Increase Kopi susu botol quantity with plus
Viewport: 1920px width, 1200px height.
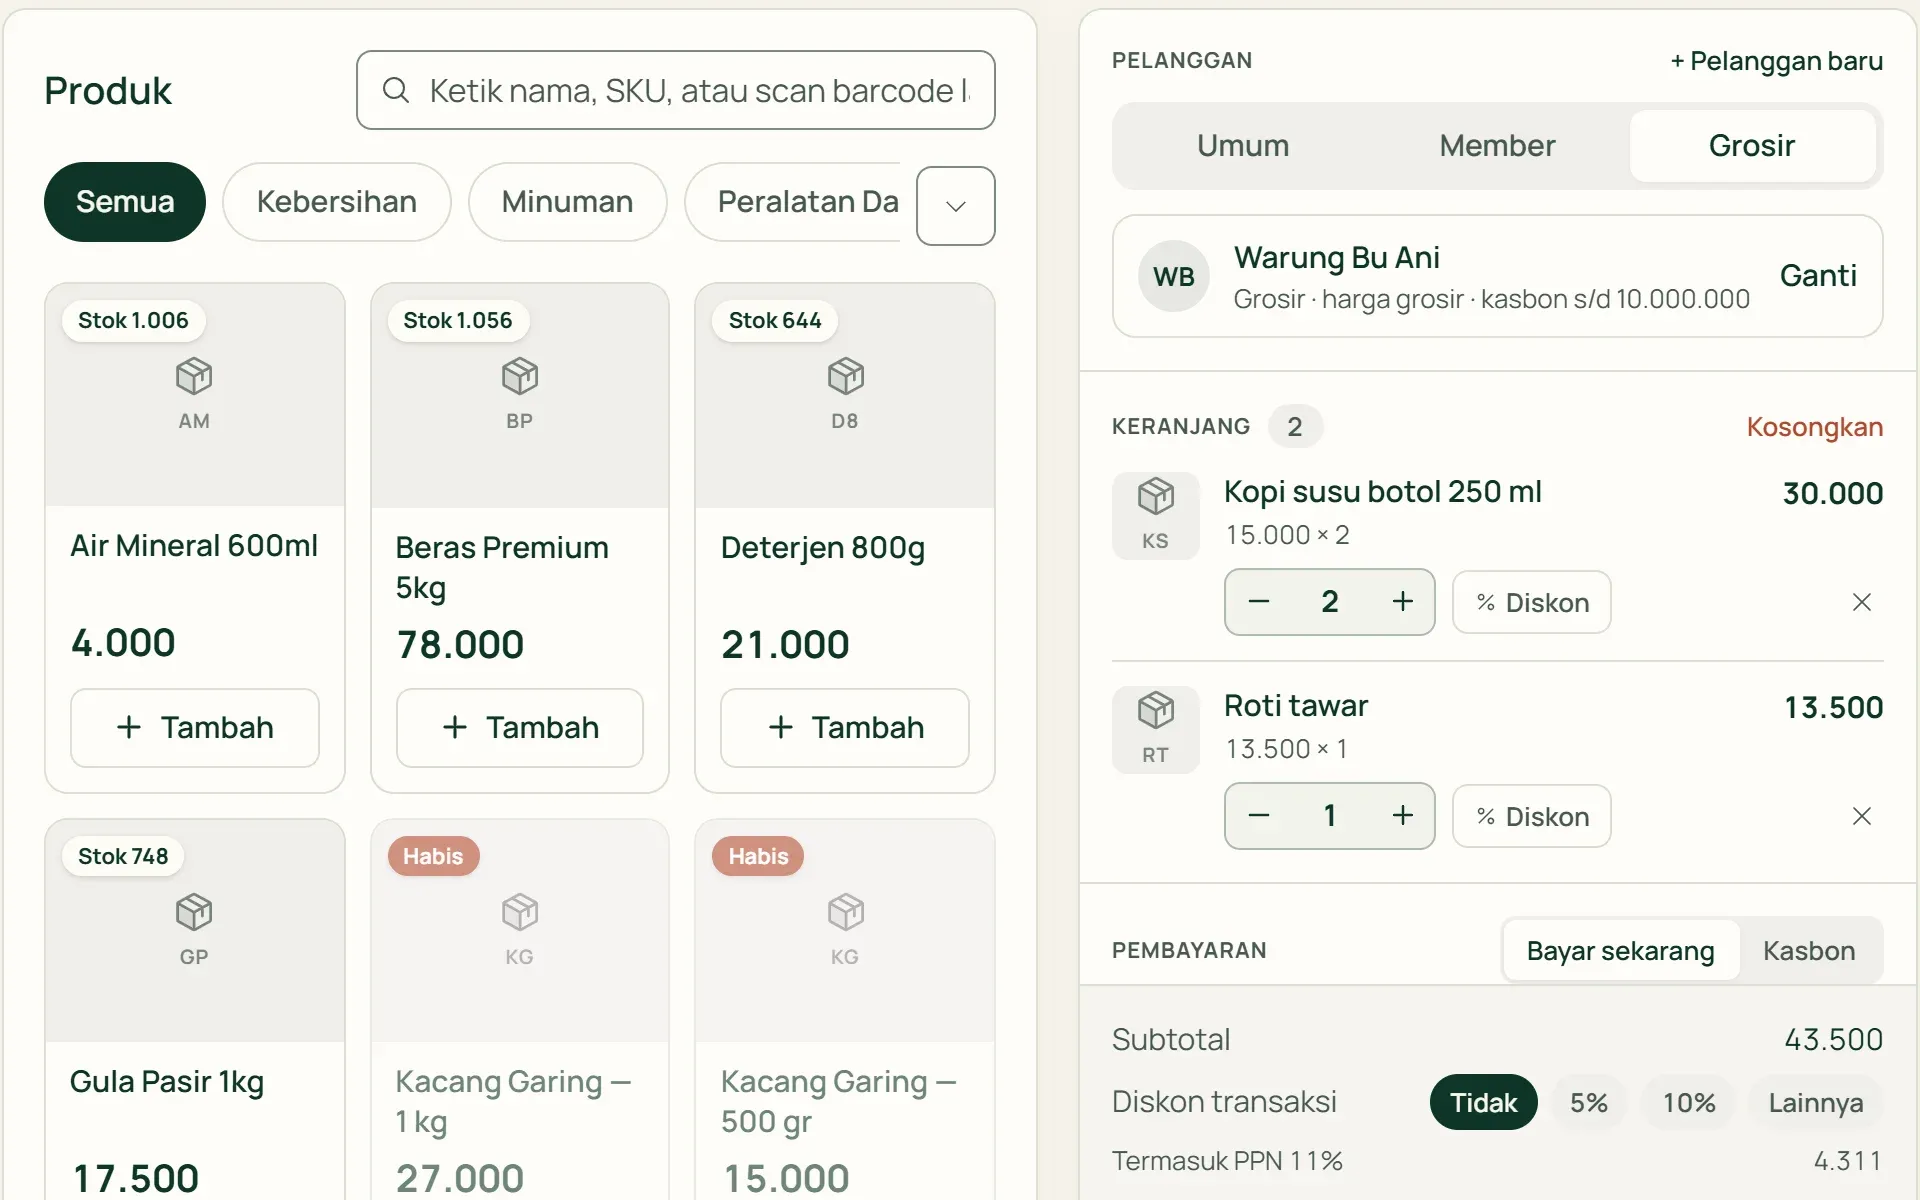coord(1402,602)
